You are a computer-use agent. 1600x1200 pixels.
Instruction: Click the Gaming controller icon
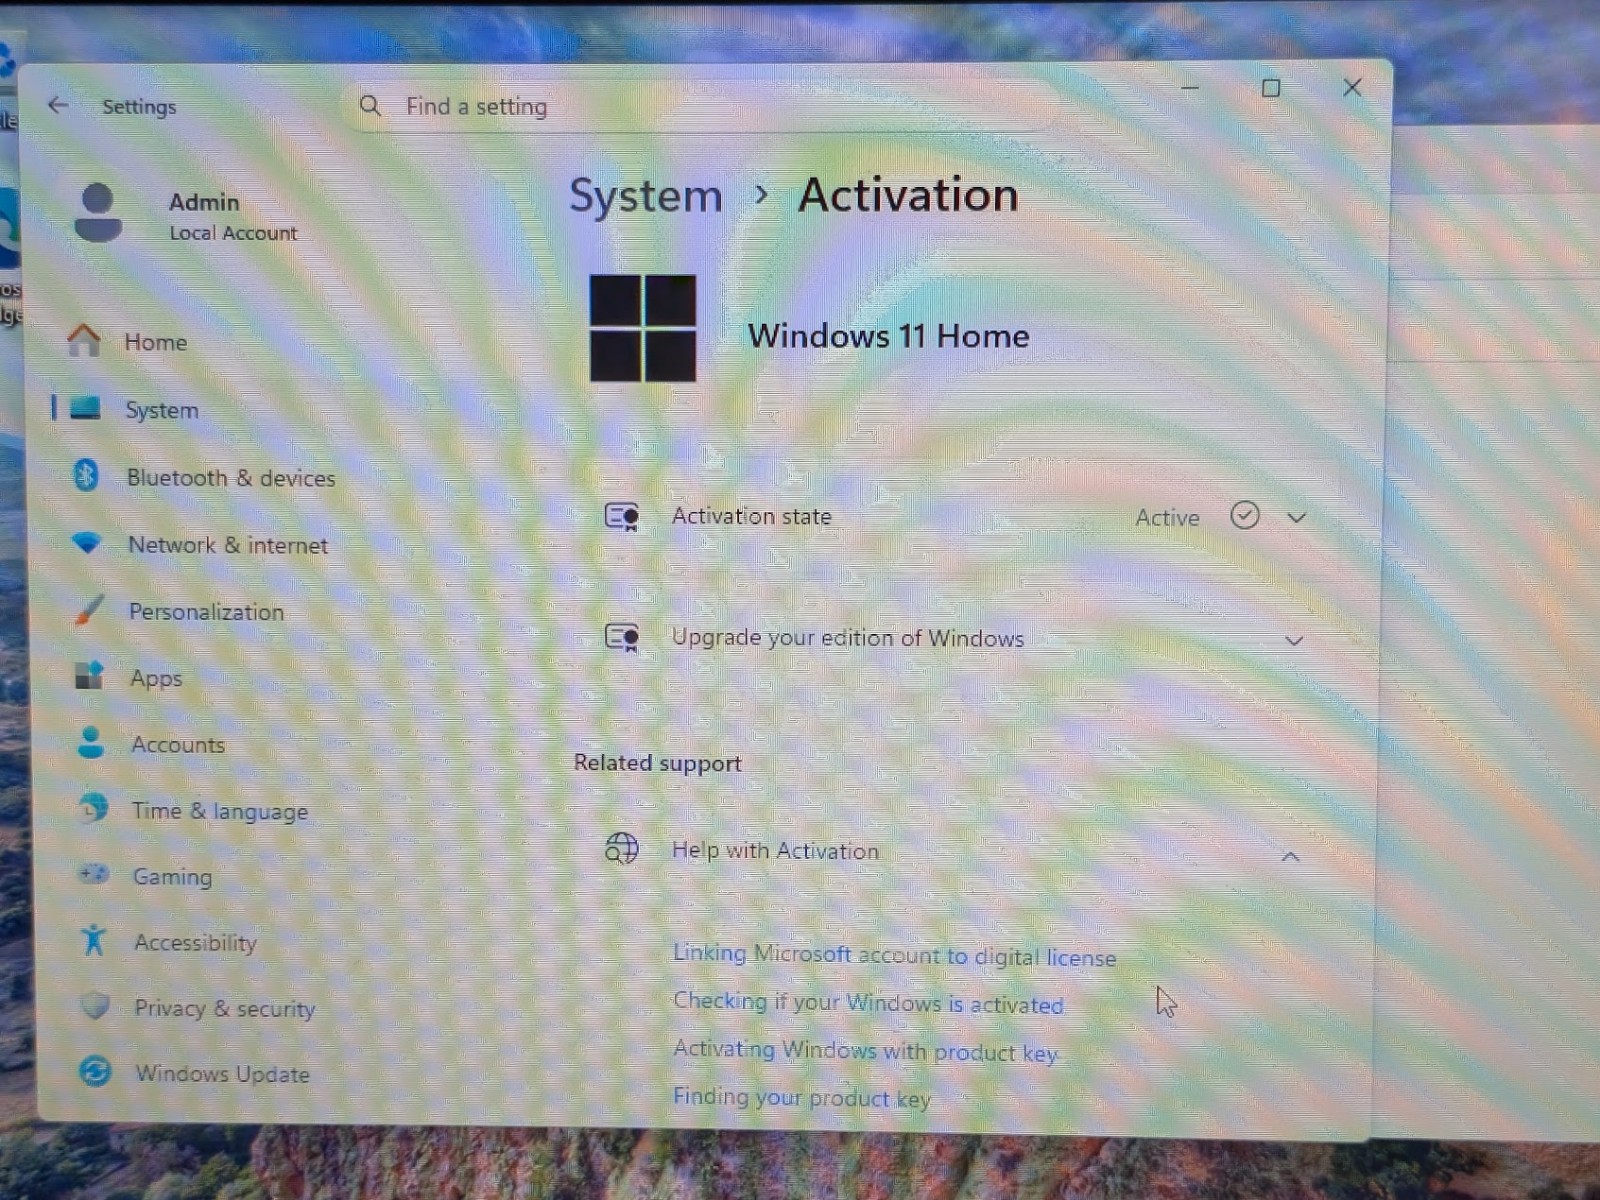coord(94,874)
